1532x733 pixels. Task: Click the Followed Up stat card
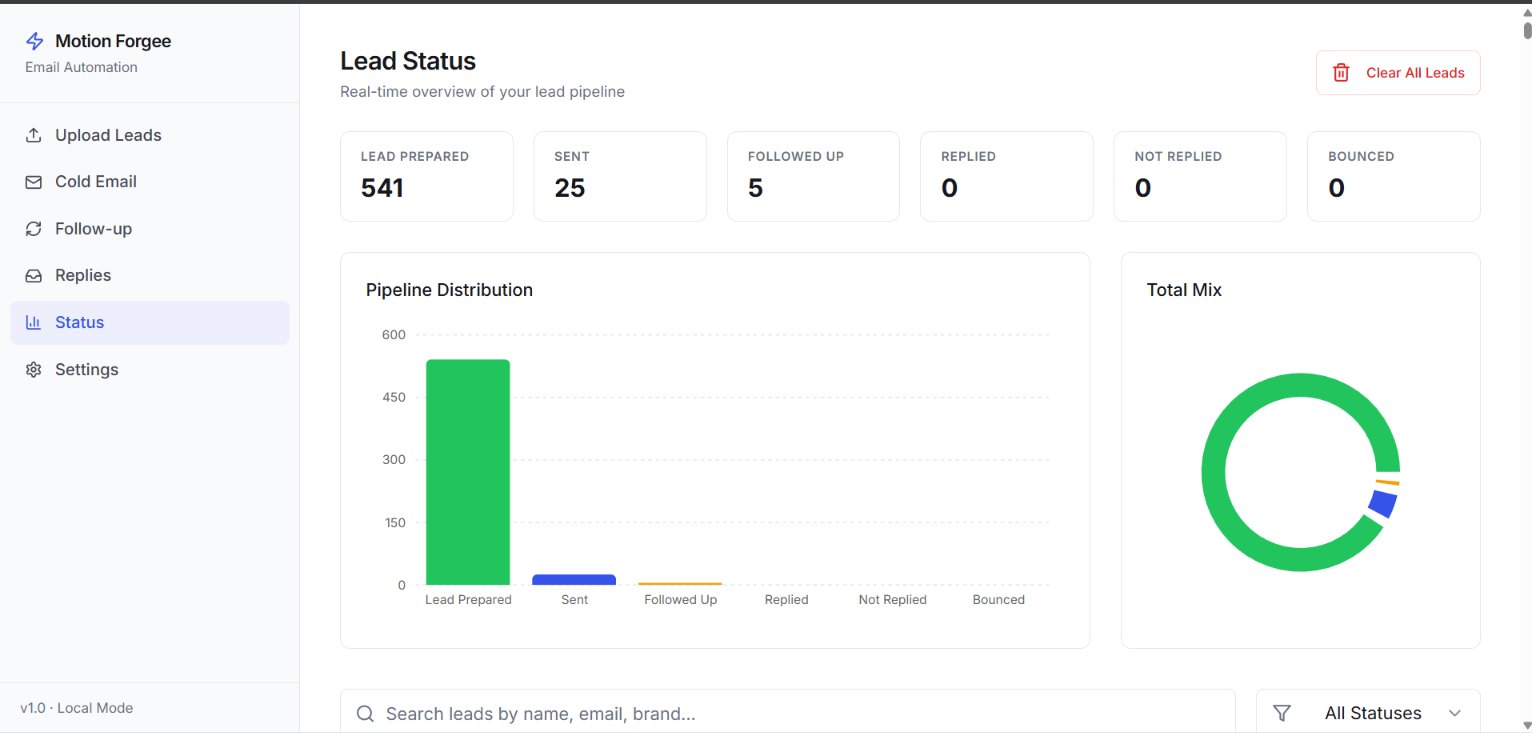(x=813, y=176)
